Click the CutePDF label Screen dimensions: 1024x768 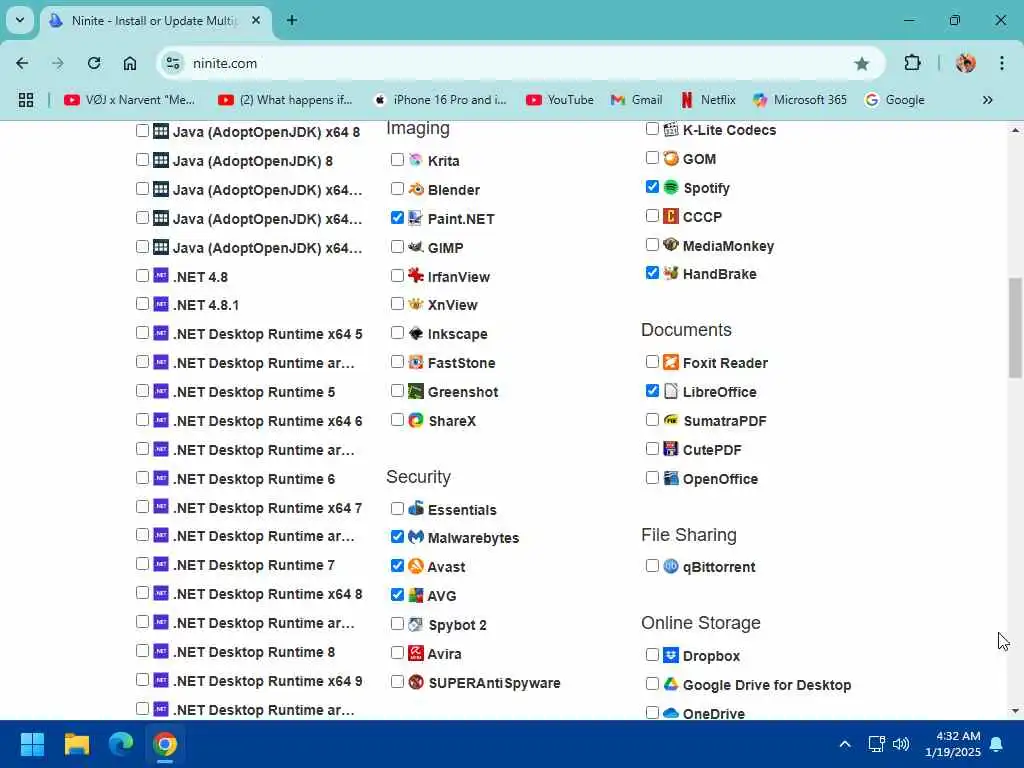pos(712,450)
